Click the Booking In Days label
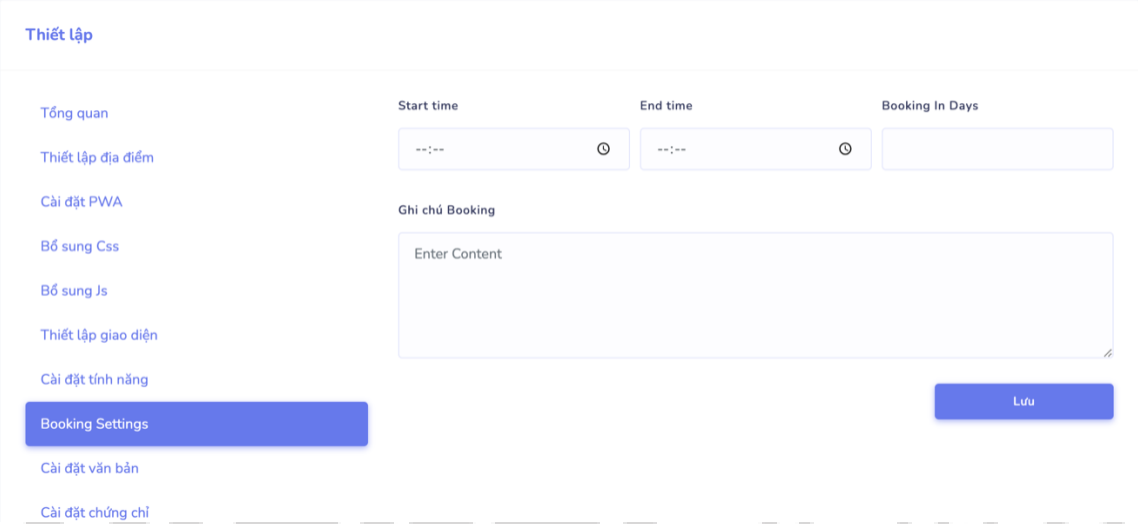The image size is (1138, 524). tap(930, 106)
